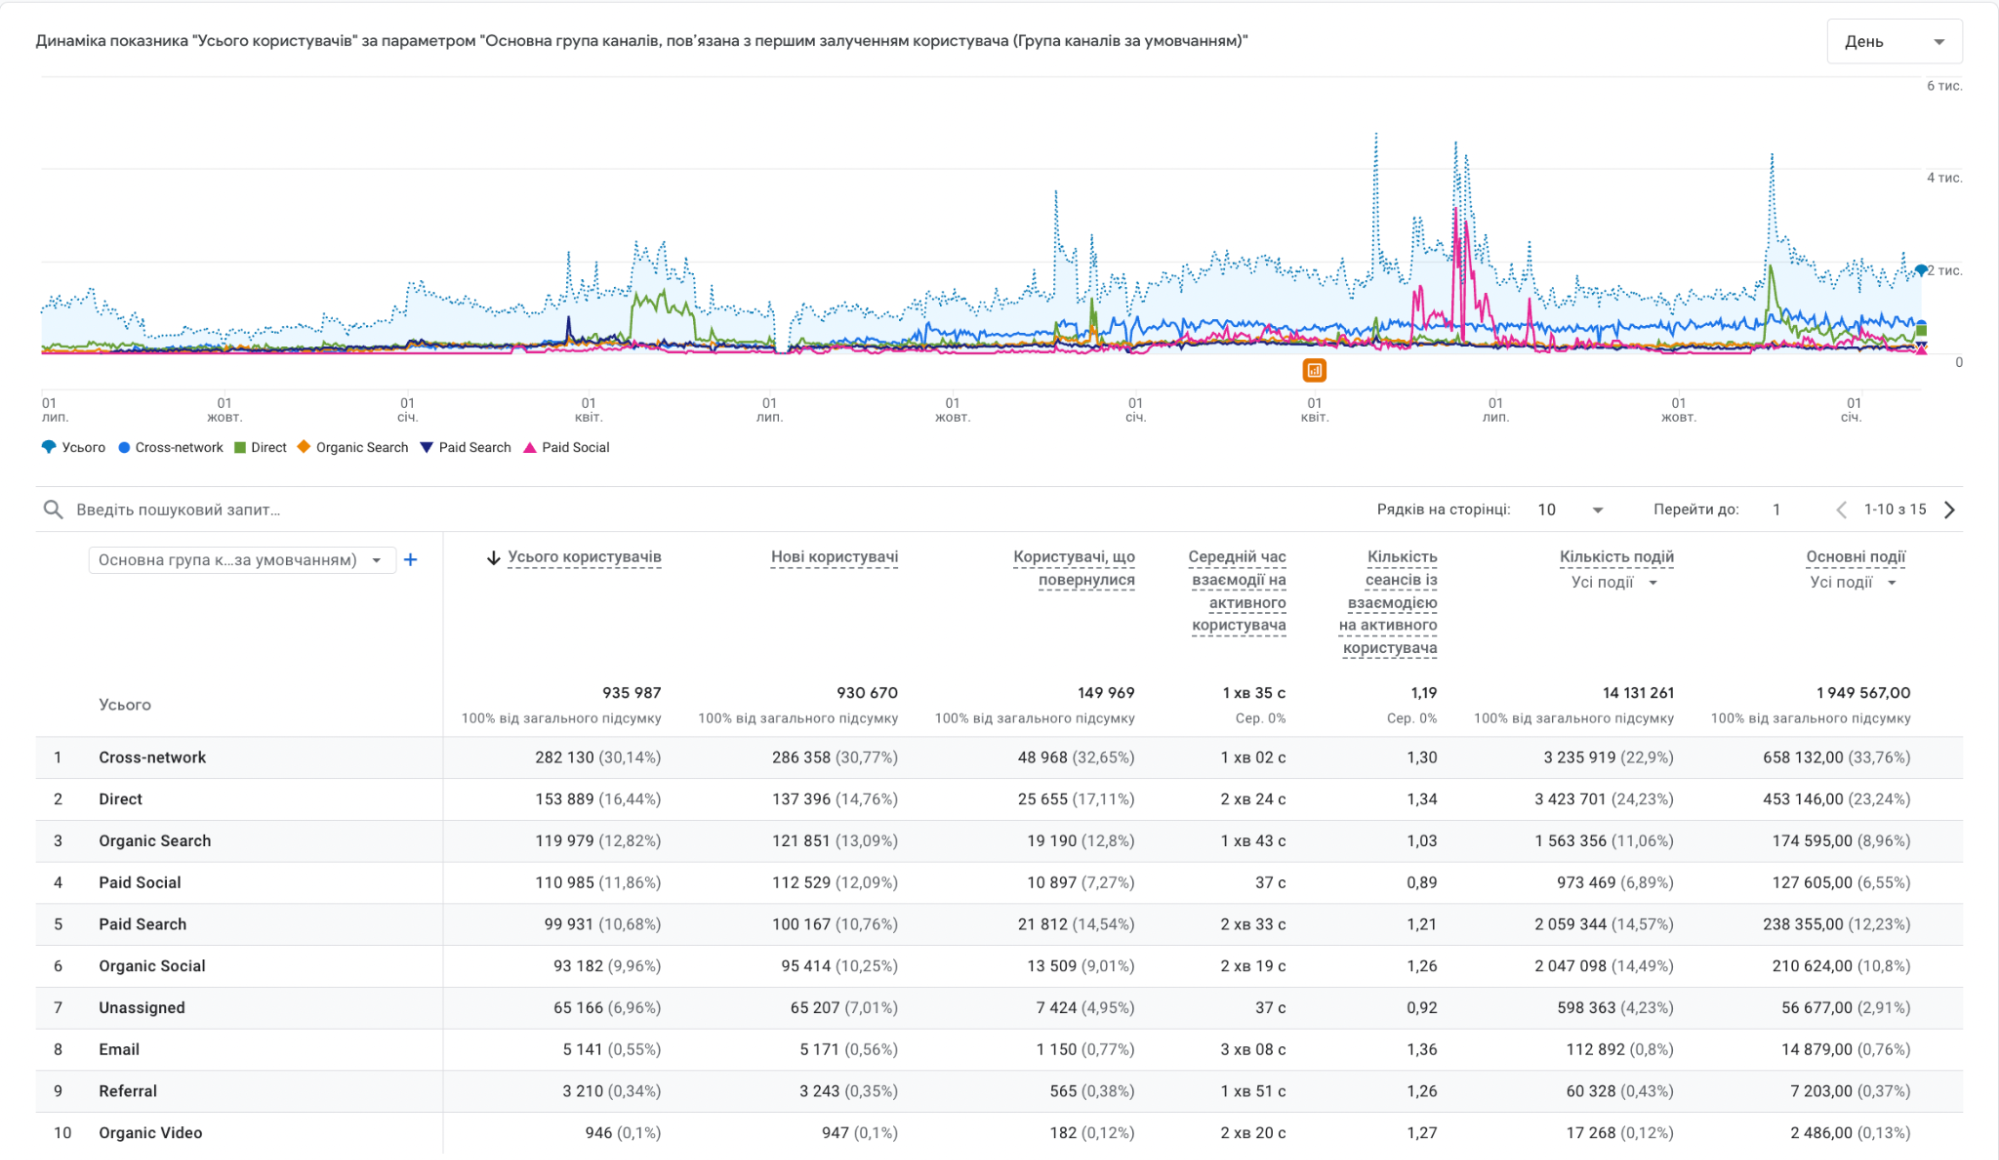1999x1160 pixels.
Task: Open Усі події dropdown under Кількість подій
Action: [1614, 583]
